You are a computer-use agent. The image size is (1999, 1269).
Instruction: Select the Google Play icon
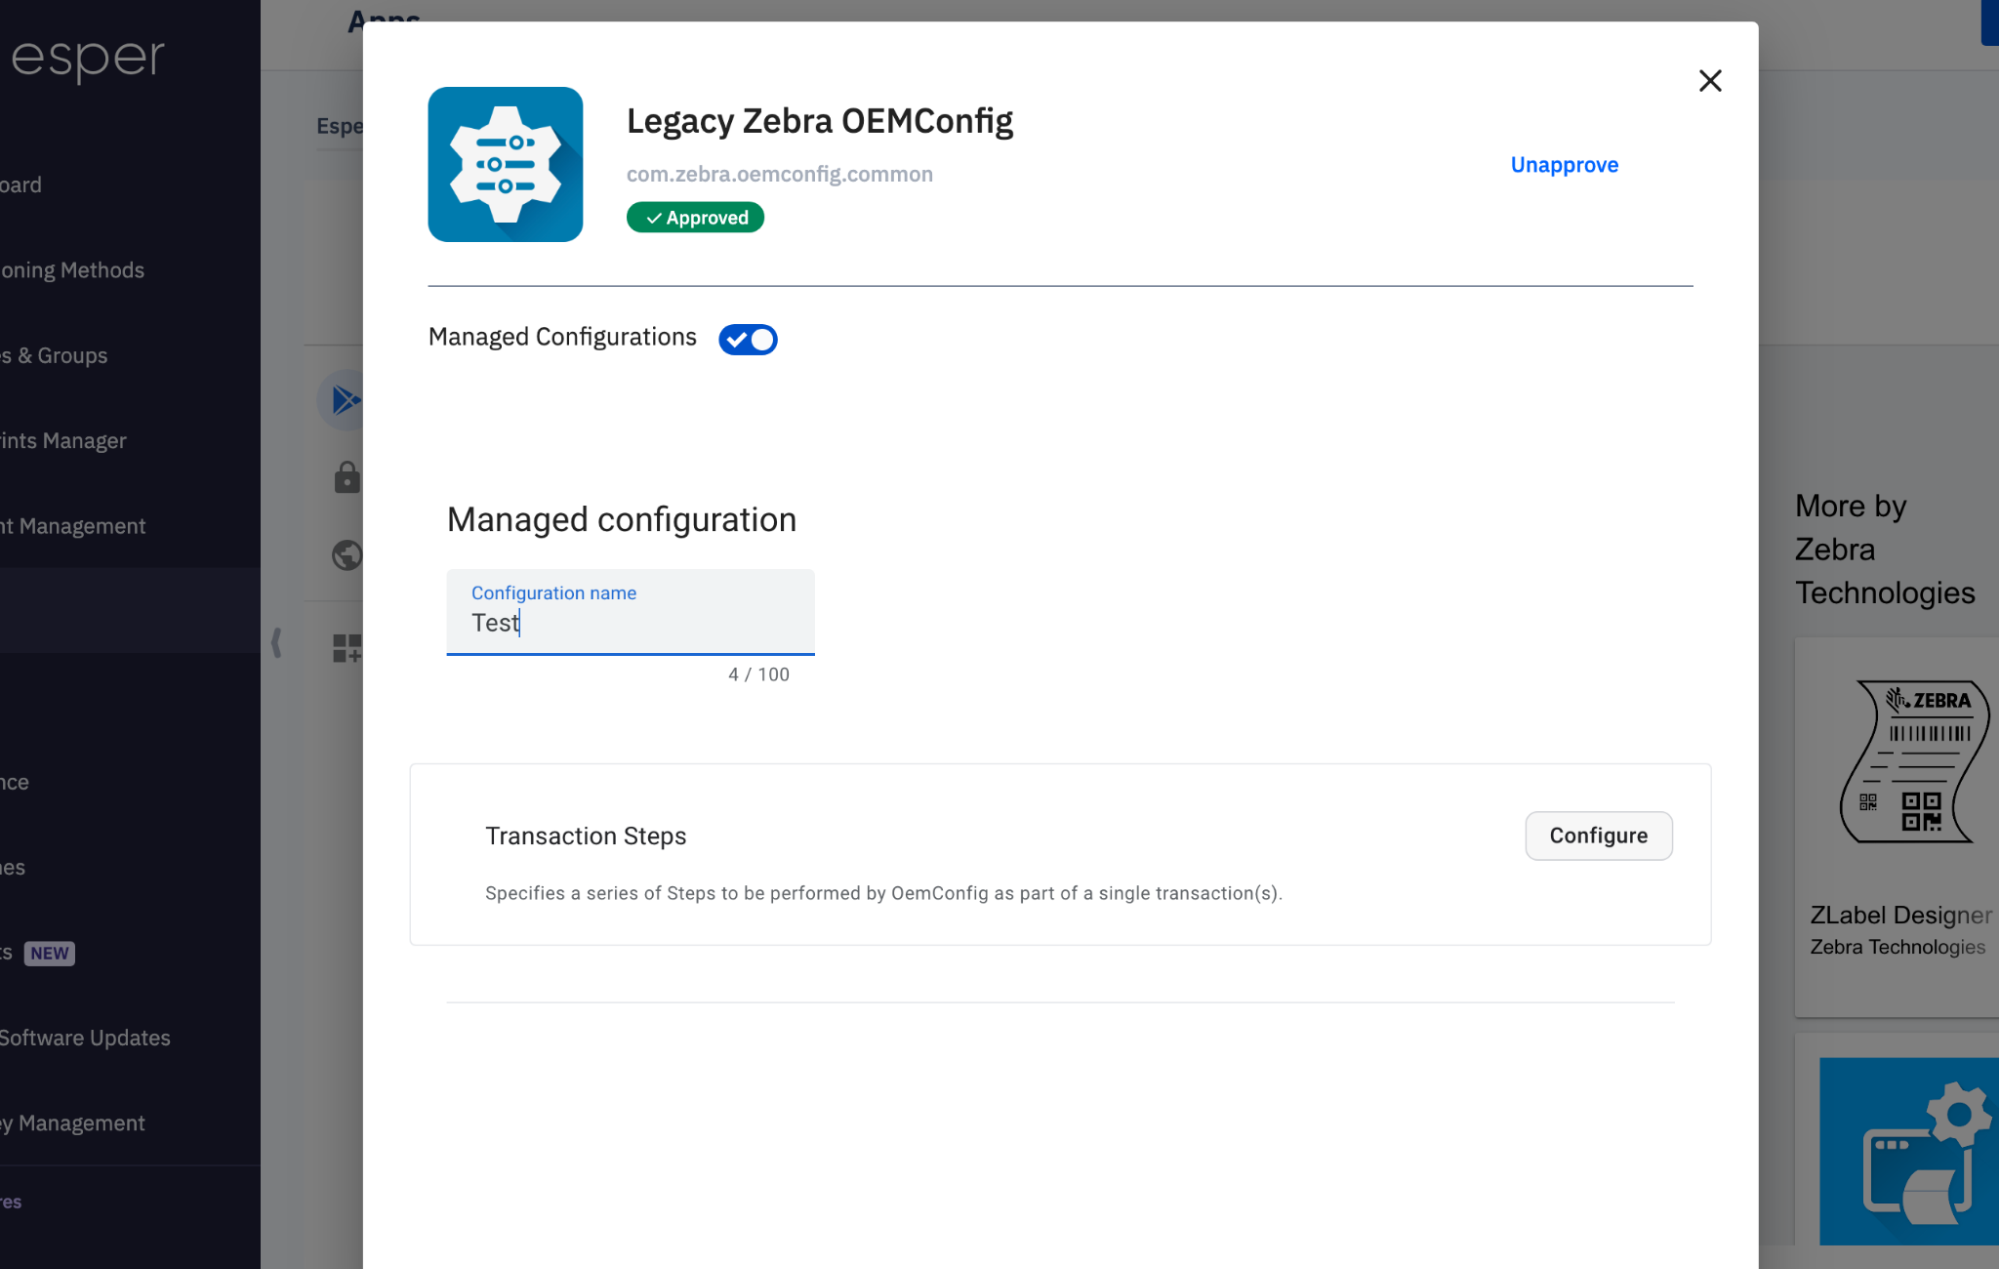pyautogui.click(x=345, y=399)
